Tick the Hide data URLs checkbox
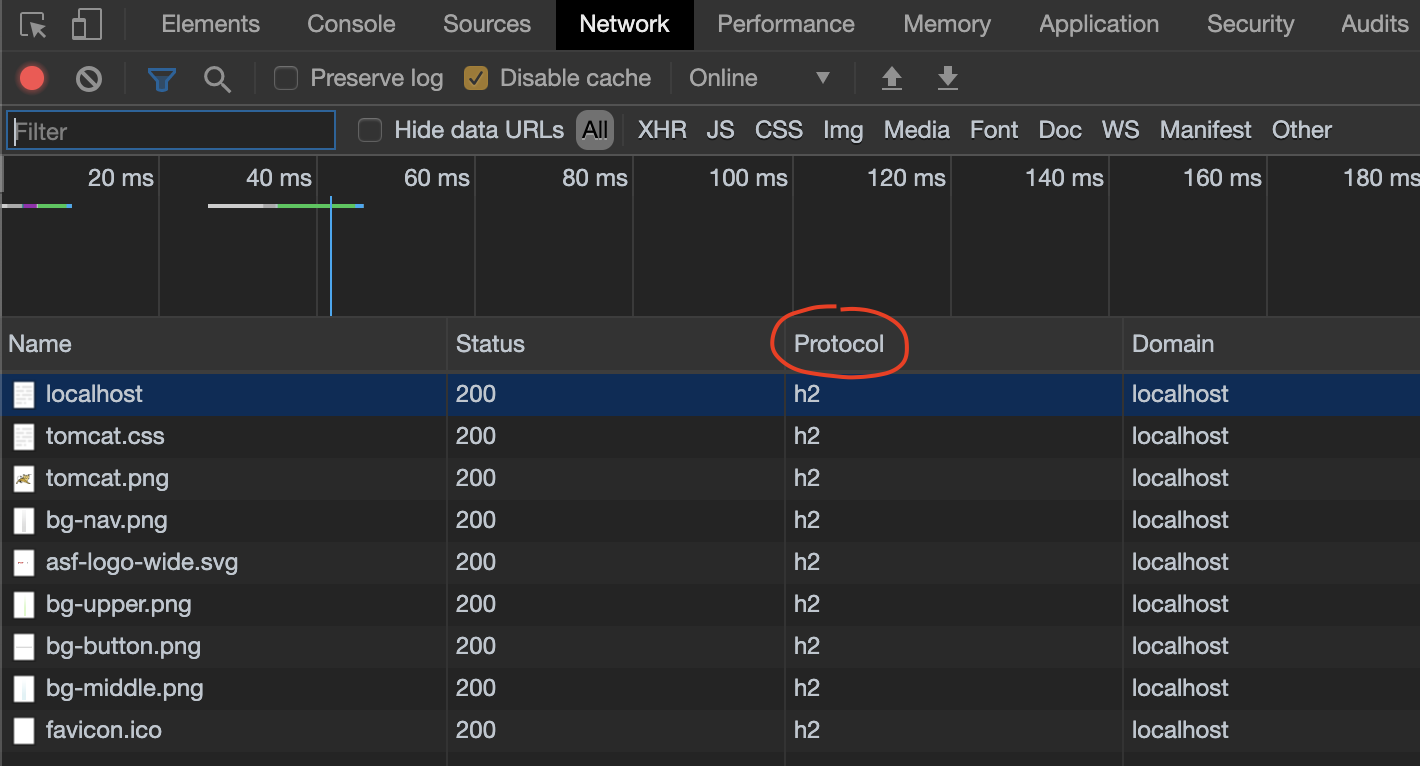Image resolution: width=1420 pixels, height=766 pixels. pos(370,130)
